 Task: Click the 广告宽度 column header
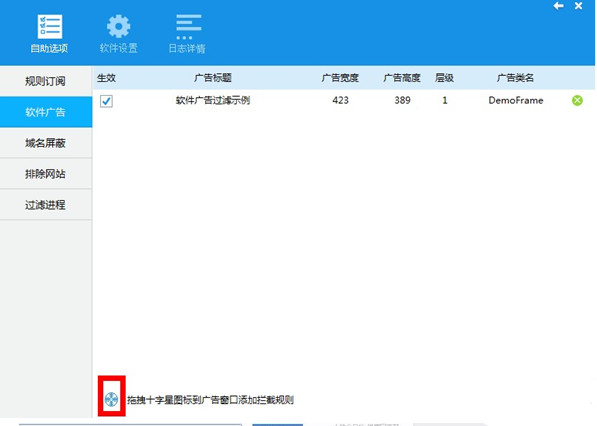coord(340,78)
